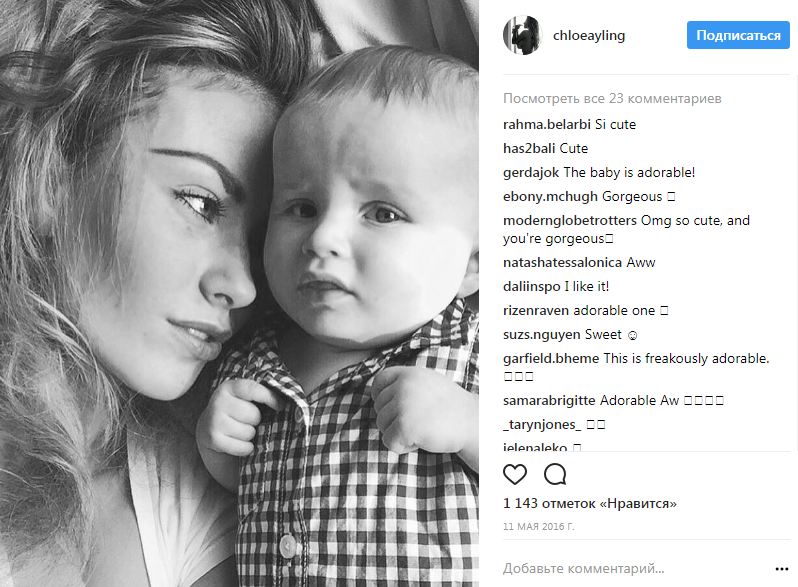
Task: Visit gerdajok's profile link
Action: coord(531,173)
